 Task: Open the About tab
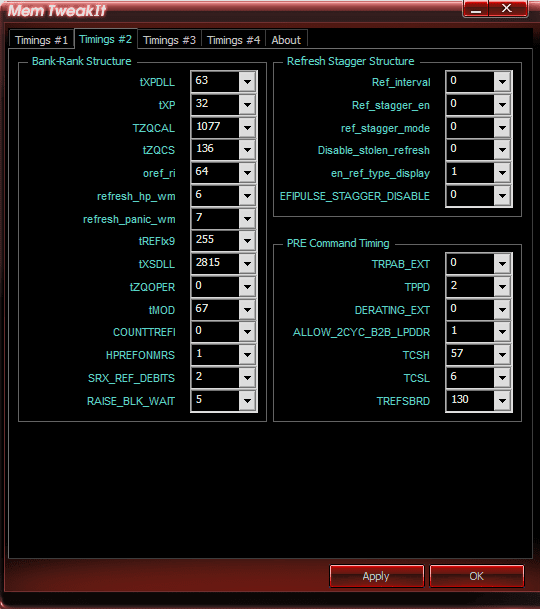[286, 40]
